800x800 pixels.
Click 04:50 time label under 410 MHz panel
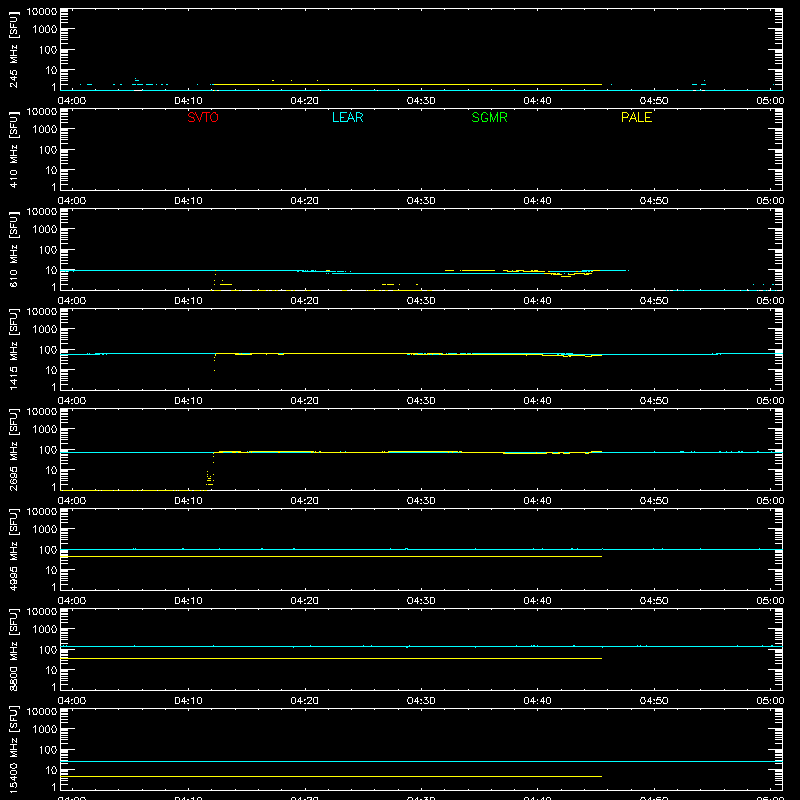point(654,201)
